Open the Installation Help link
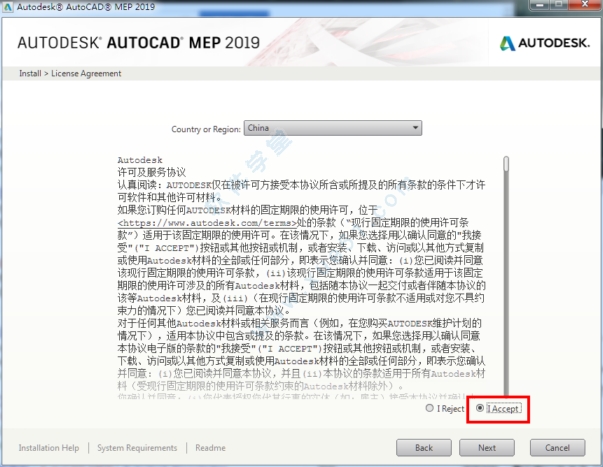The height and width of the screenshot is (467, 603). click(49, 448)
